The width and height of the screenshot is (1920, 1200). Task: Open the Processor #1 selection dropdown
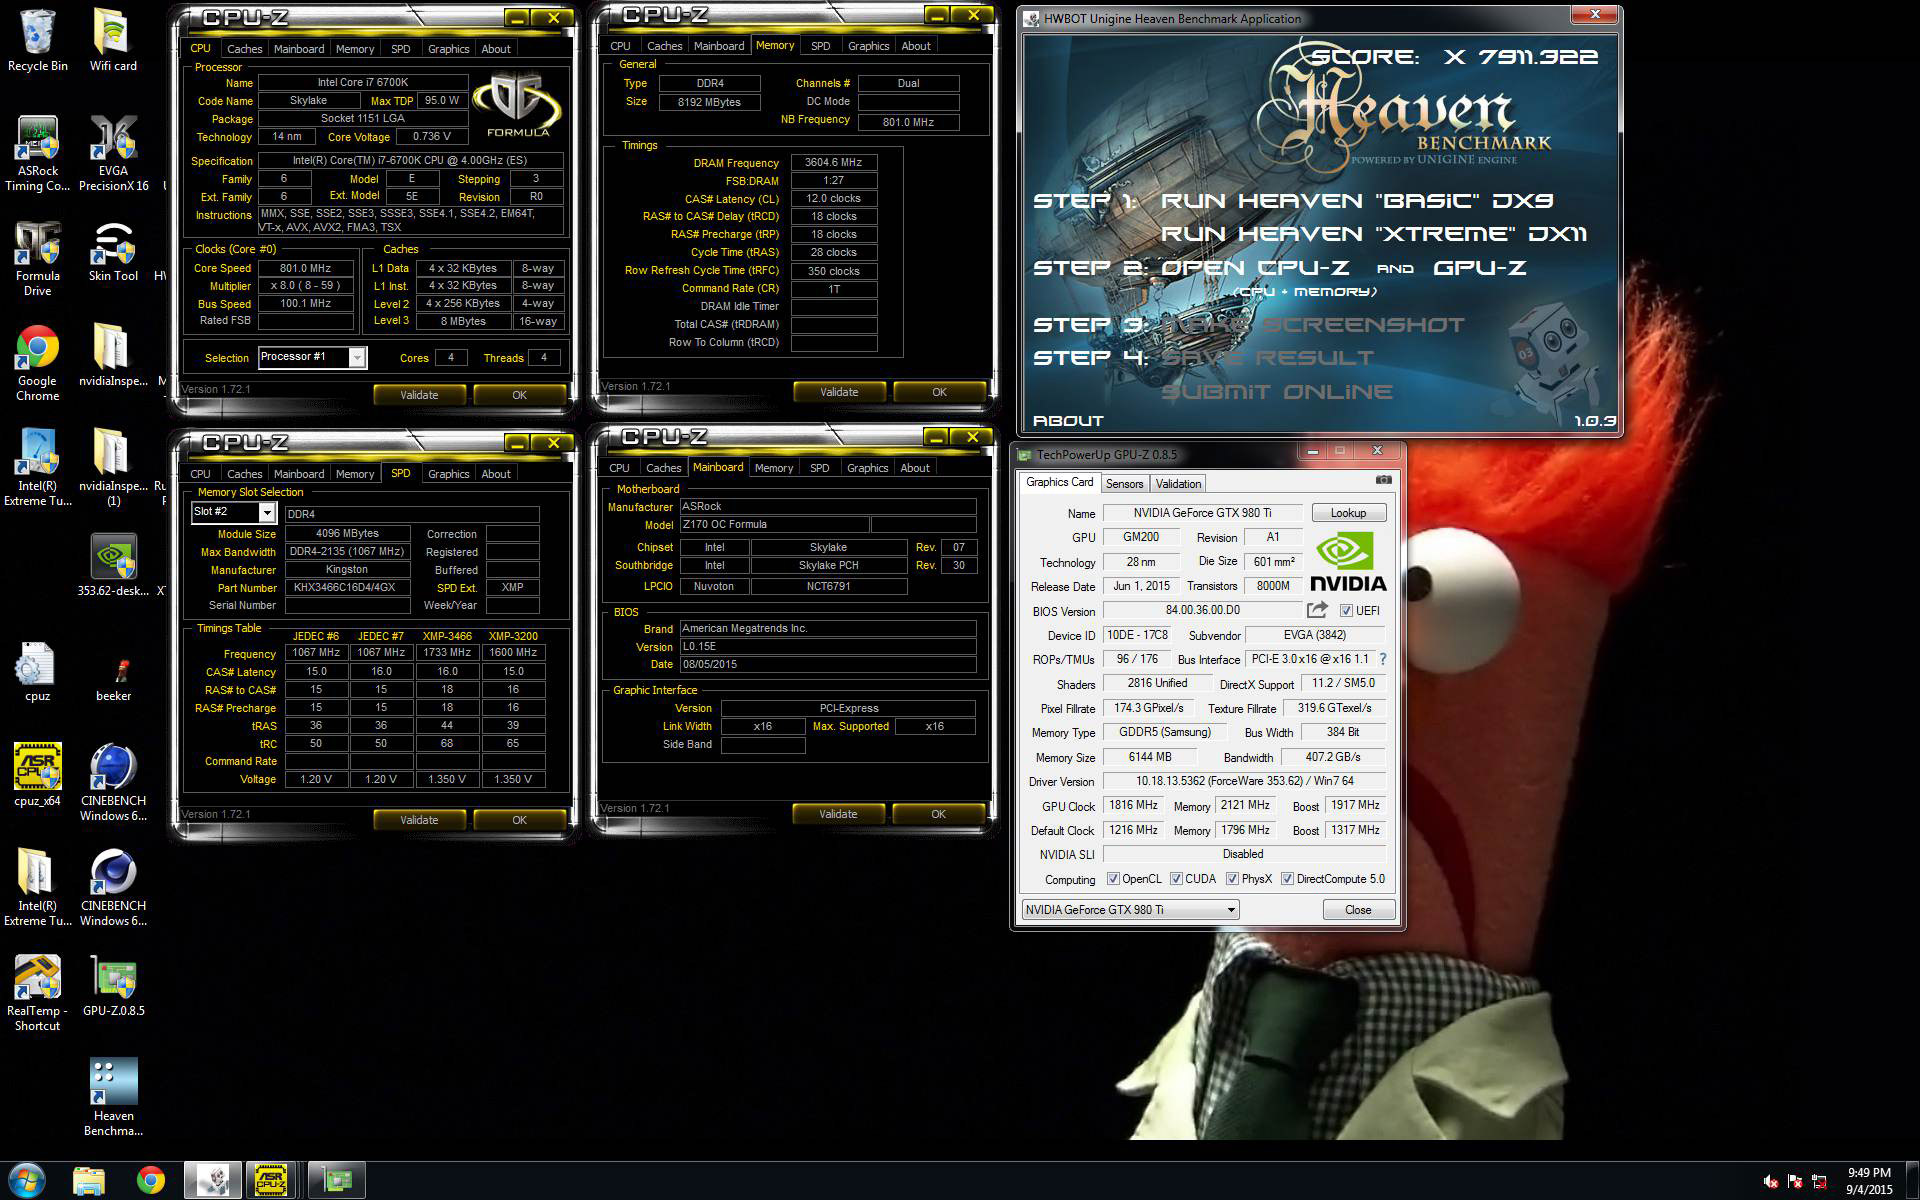pyautogui.click(x=357, y=357)
